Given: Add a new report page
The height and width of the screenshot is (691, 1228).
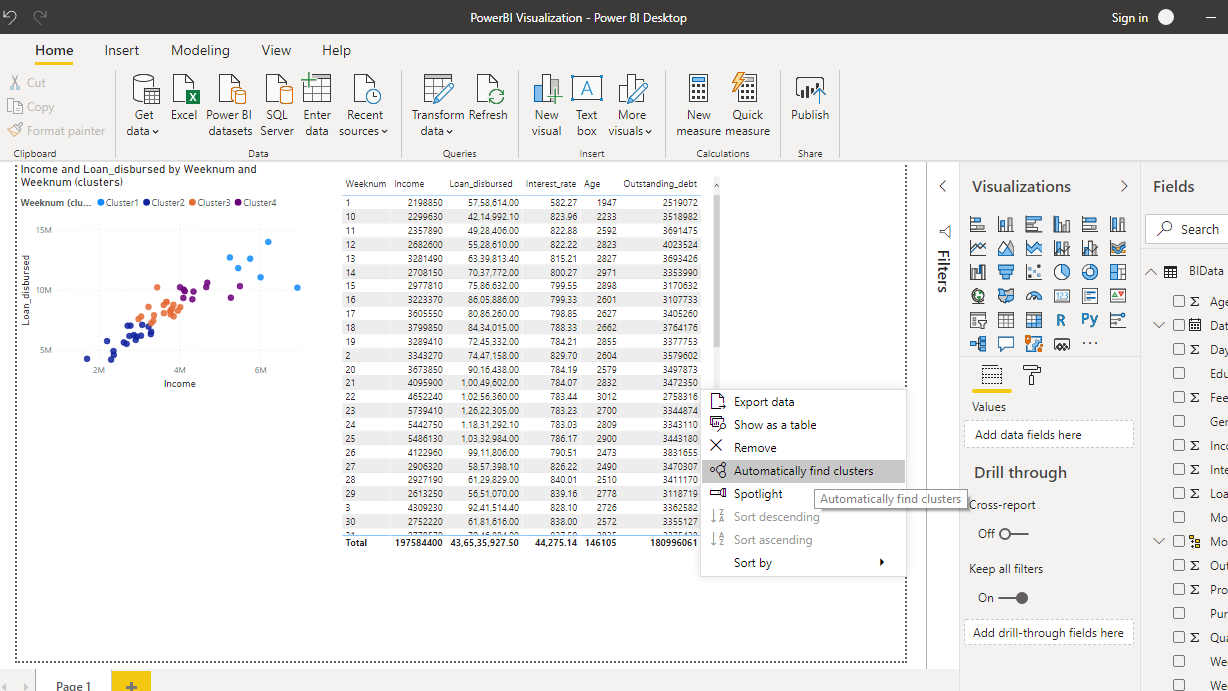Looking at the screenshot, I should pos(130,681).
